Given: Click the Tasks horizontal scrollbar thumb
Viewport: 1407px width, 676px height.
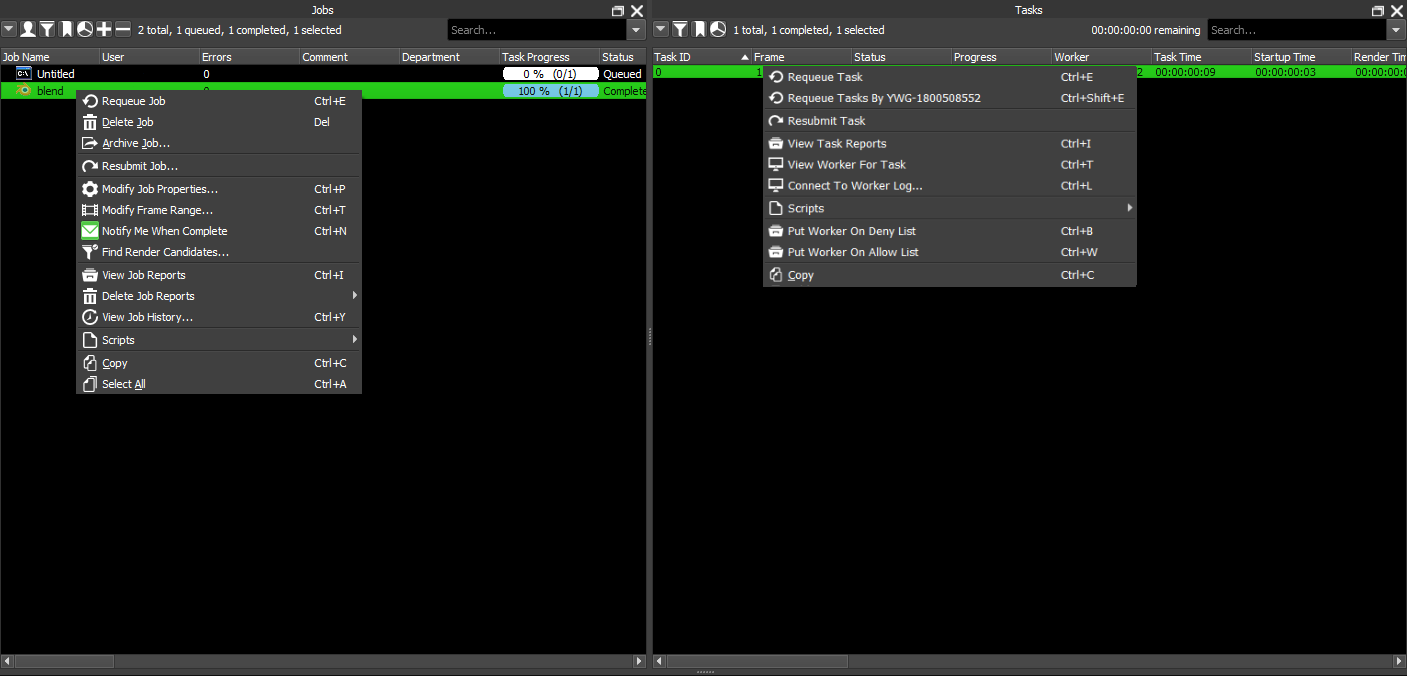Looking at the screenshot, I should point(758,661).
